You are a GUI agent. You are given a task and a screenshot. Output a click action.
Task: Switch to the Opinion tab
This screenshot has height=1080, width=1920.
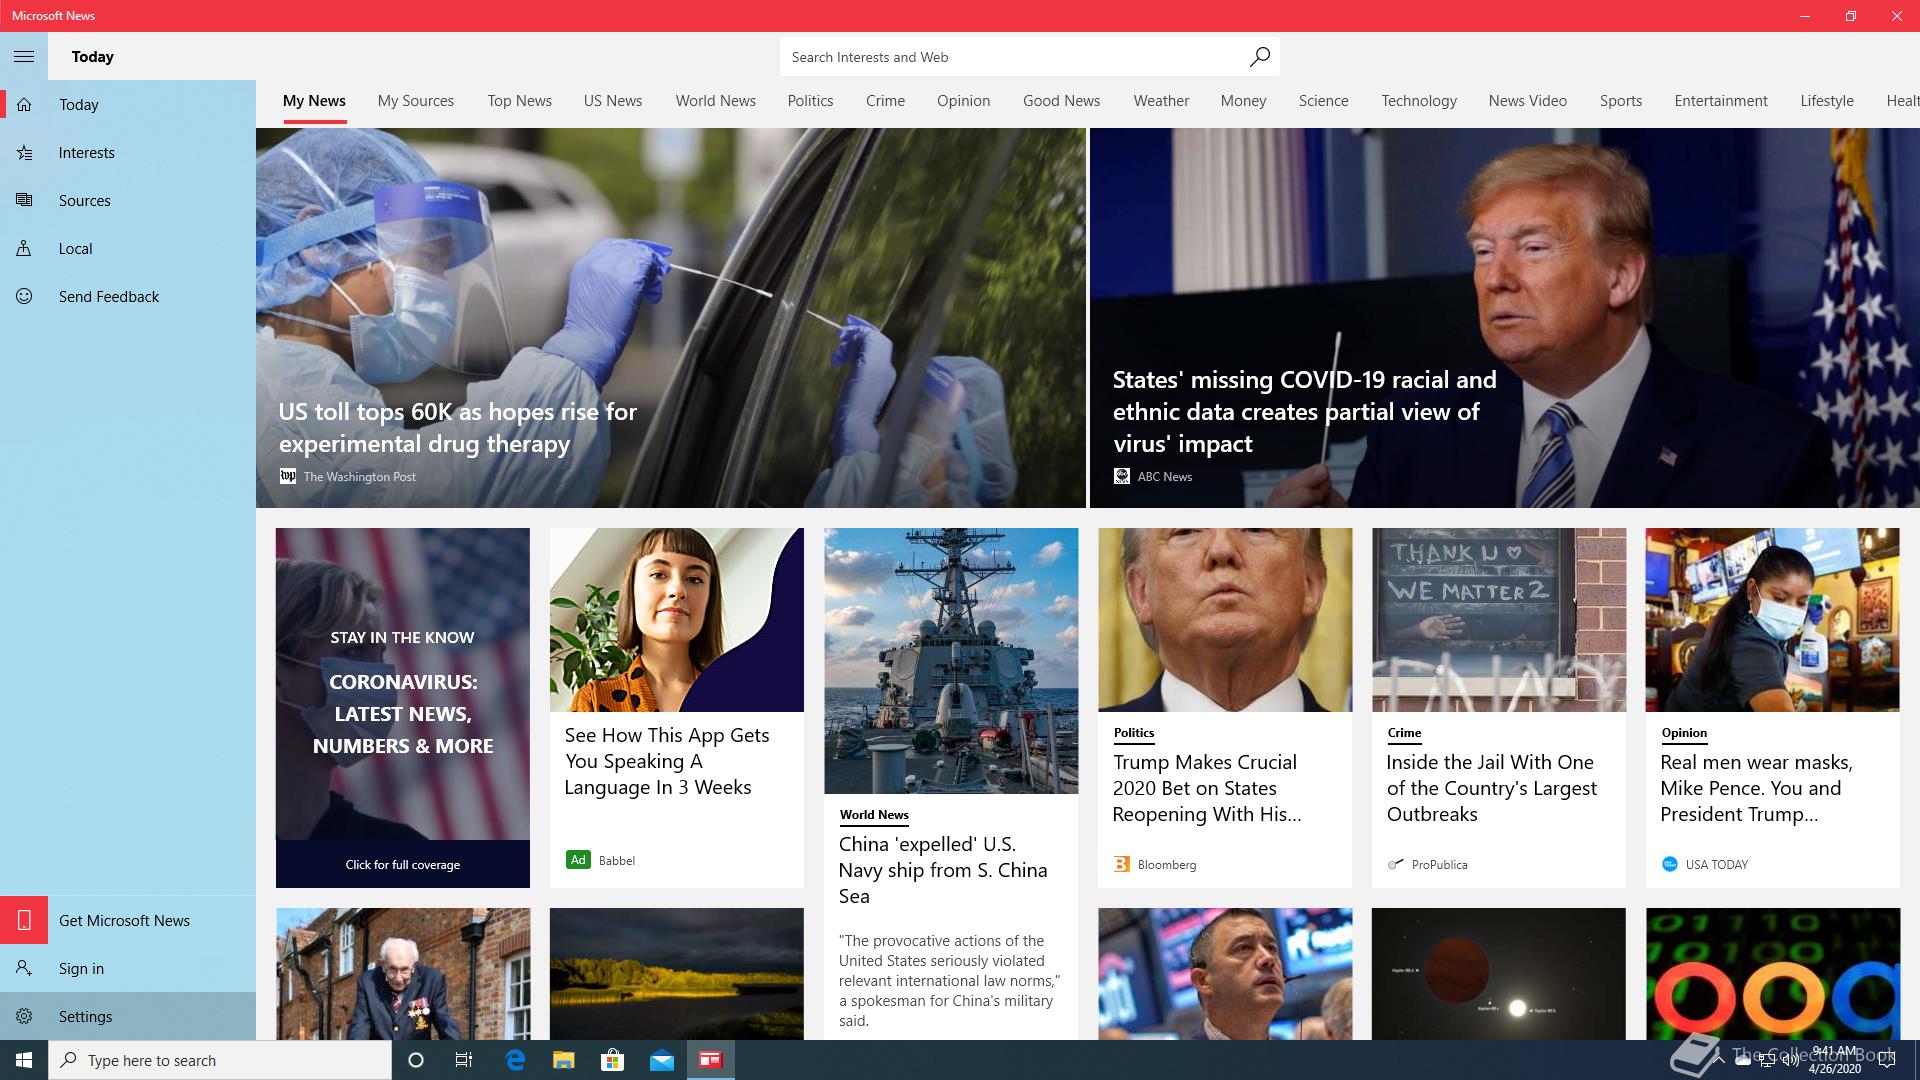[x=964, y=101]
